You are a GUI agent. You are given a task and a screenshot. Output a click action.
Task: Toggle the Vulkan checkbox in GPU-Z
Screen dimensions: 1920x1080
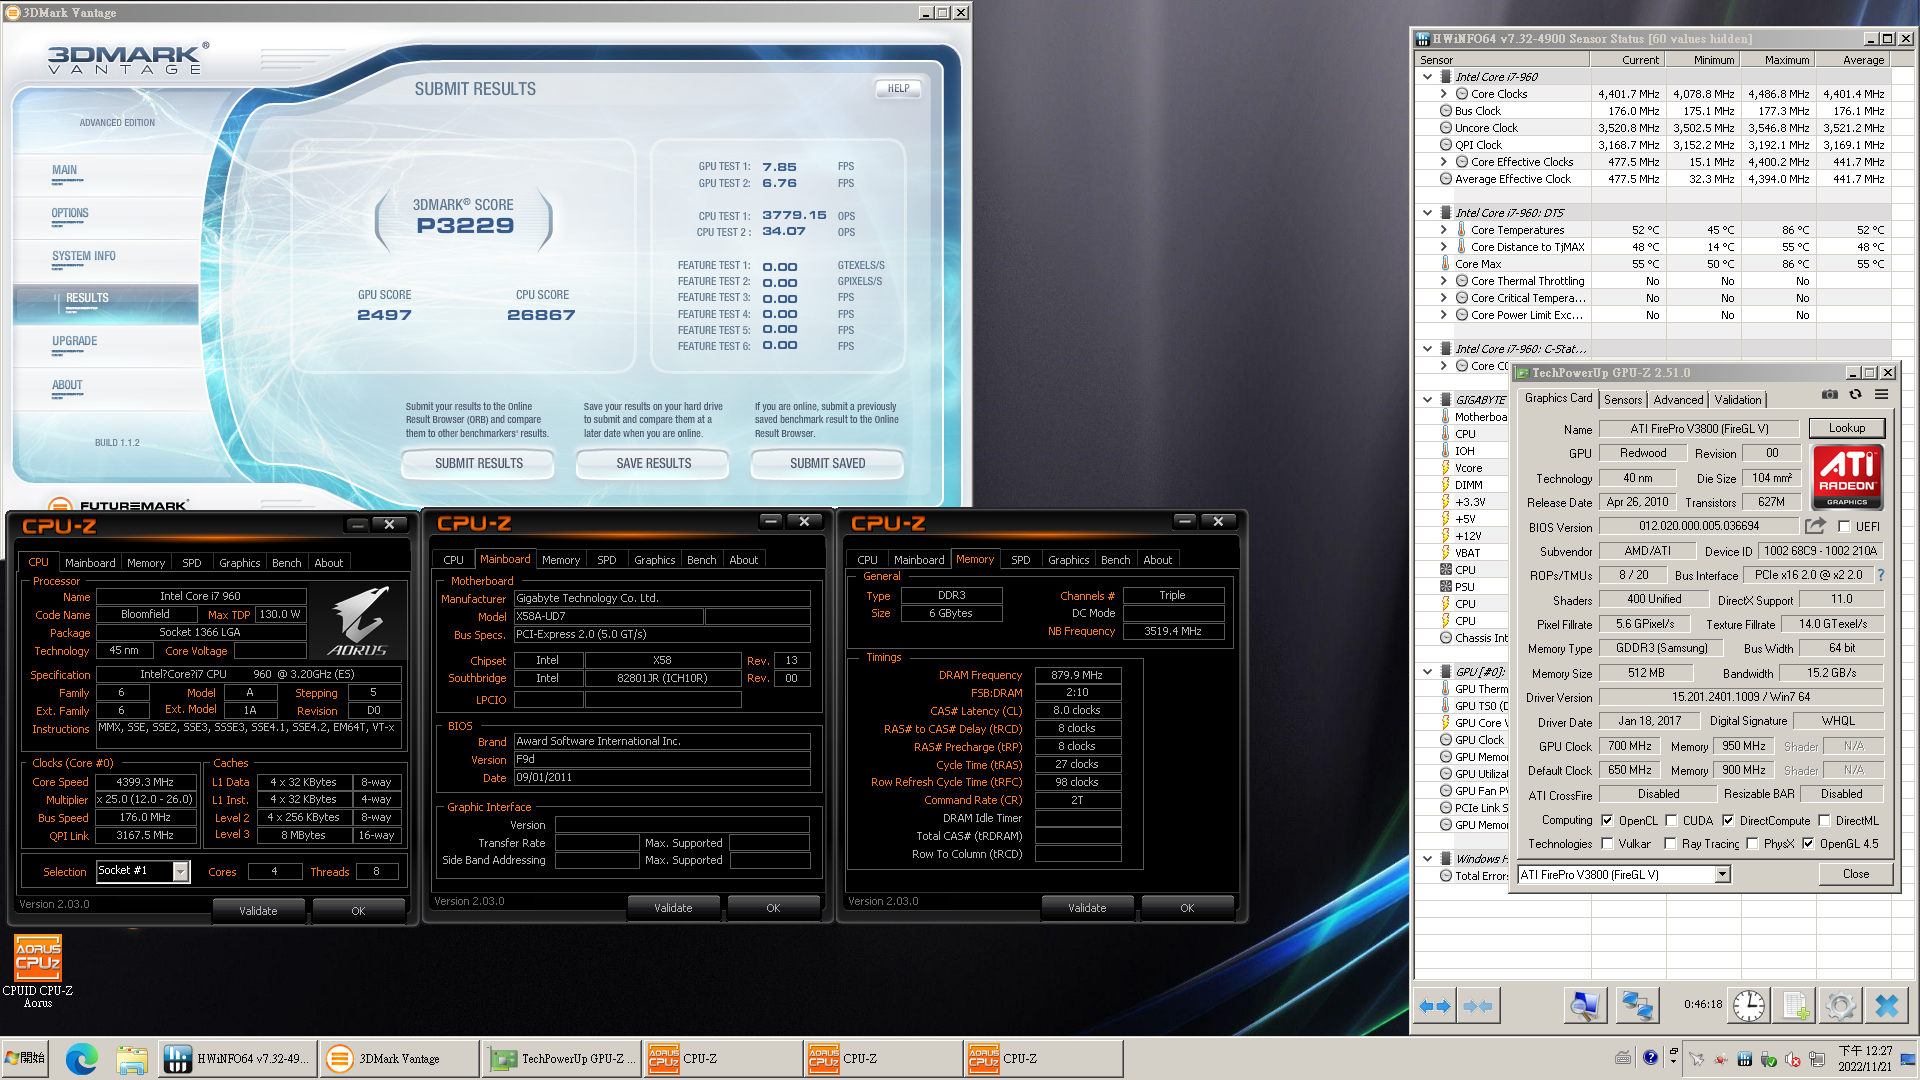[1607, 843]
